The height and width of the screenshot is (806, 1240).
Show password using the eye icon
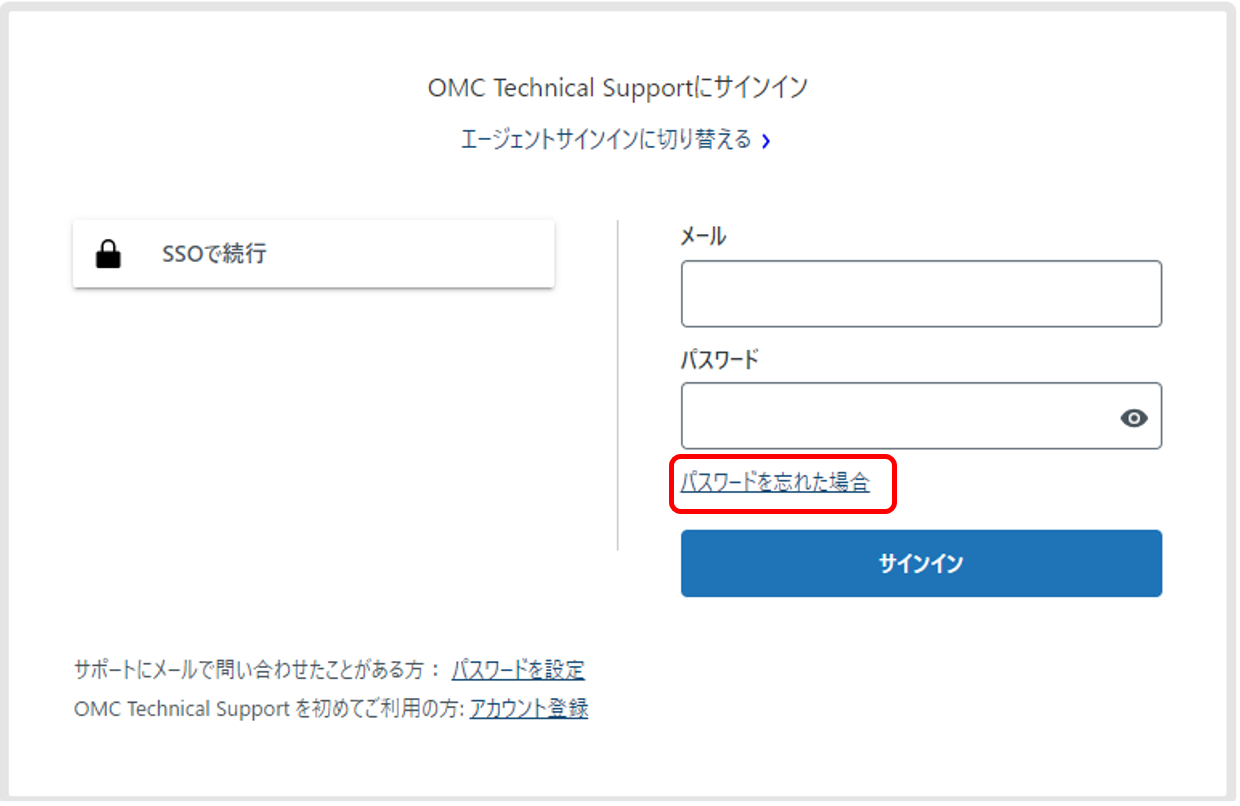pos(1133,418)
